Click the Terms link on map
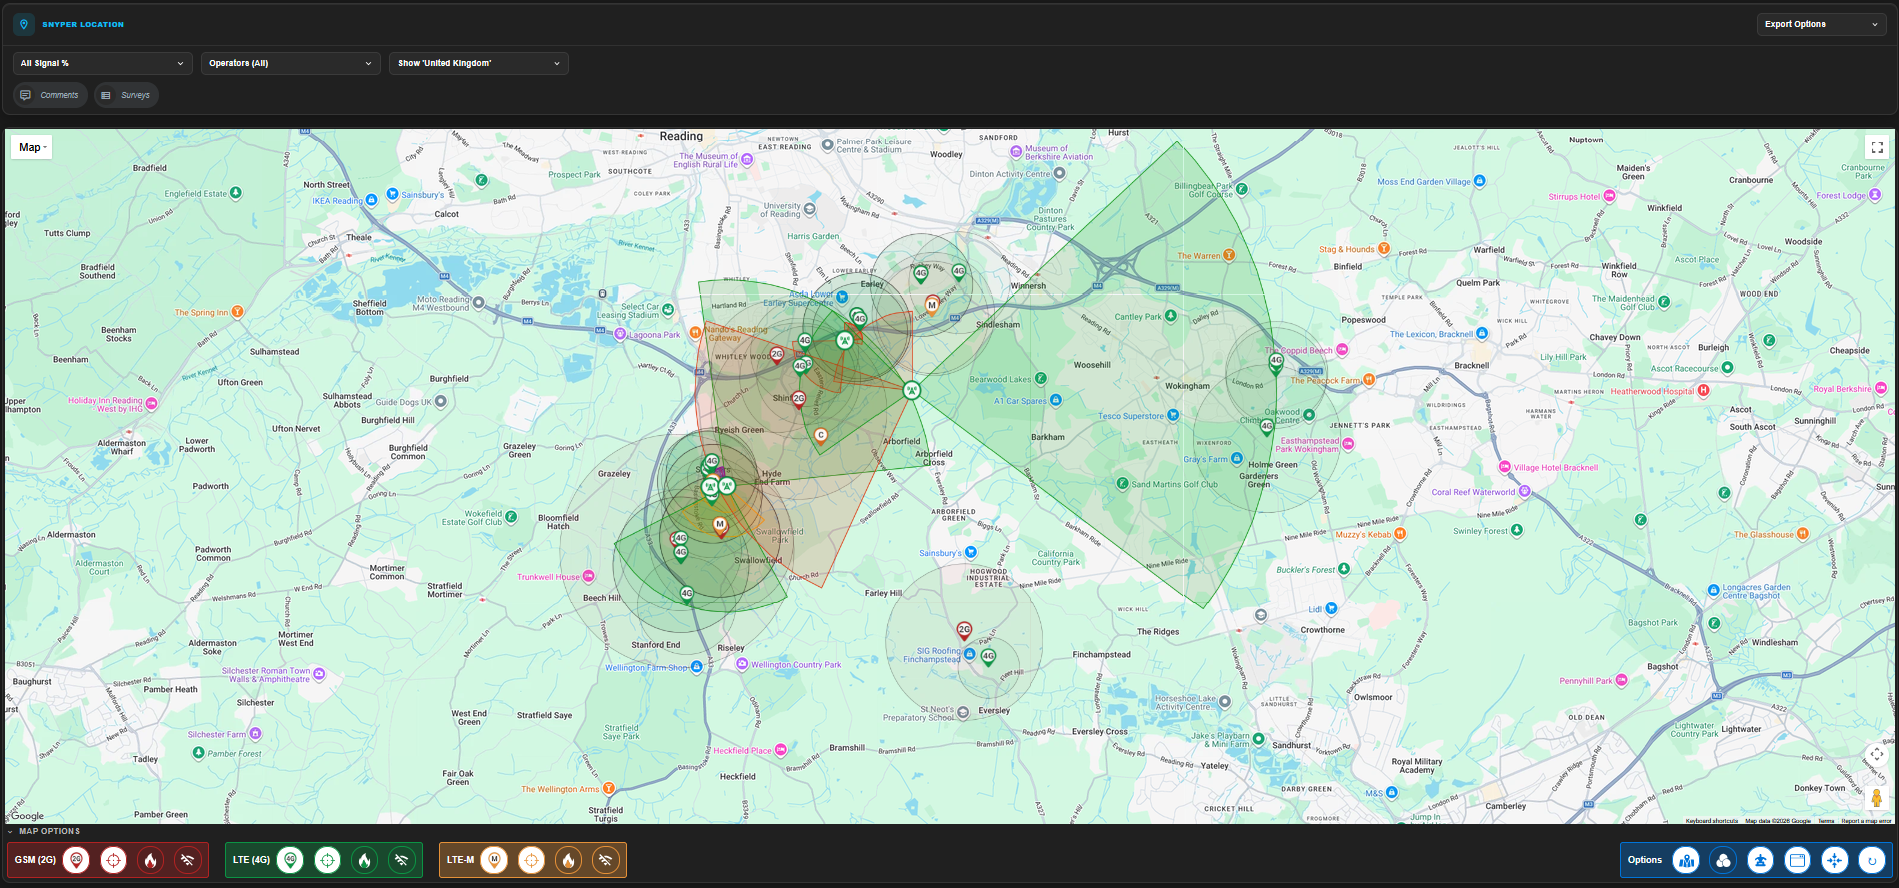 (1826, 821)
